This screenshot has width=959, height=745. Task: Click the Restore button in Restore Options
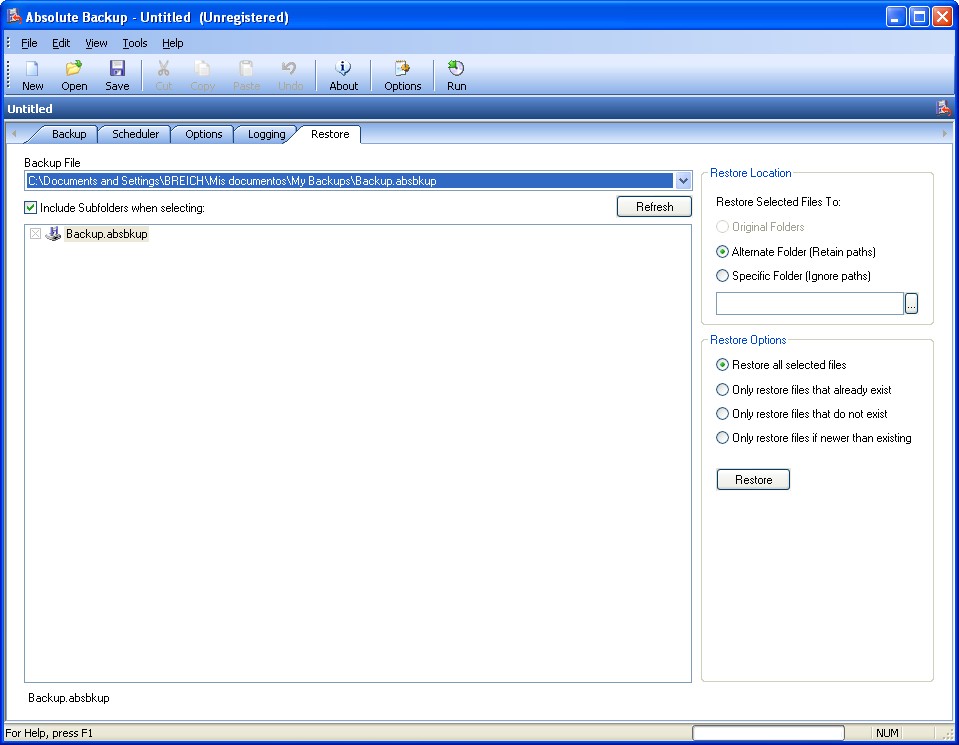(x=753, y=480)
